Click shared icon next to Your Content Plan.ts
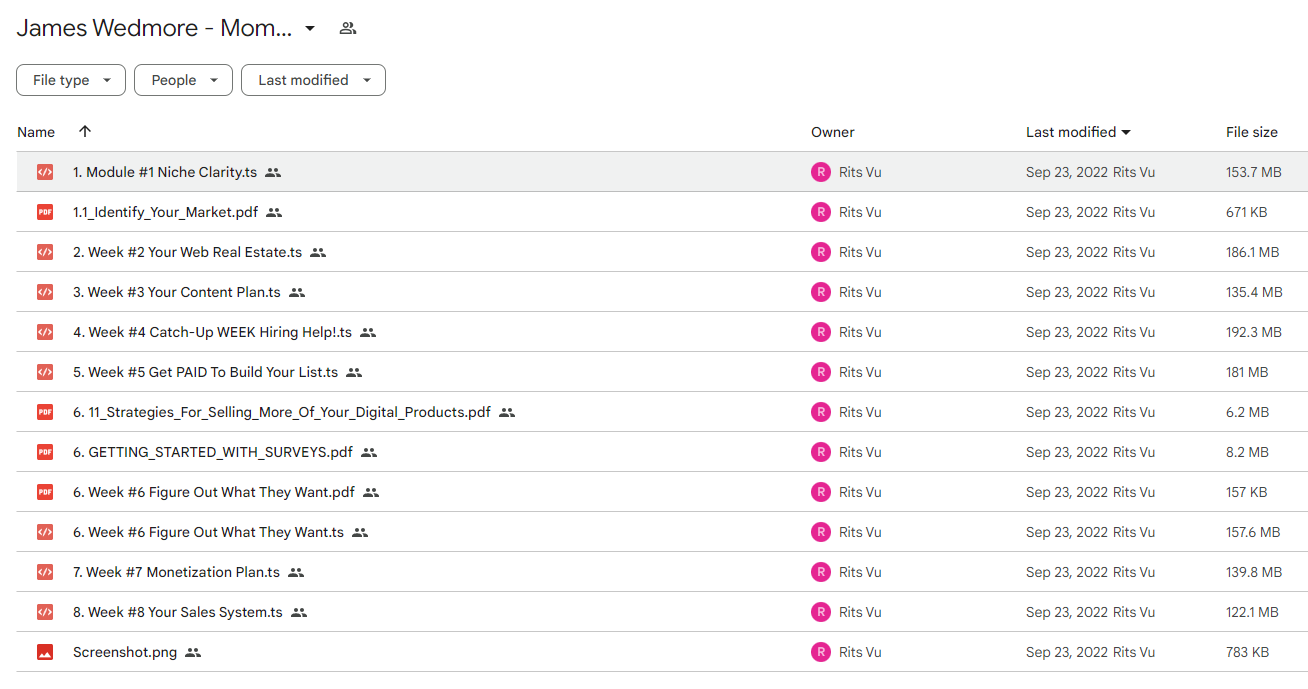The image size is (1308, 689). (297, 292)
